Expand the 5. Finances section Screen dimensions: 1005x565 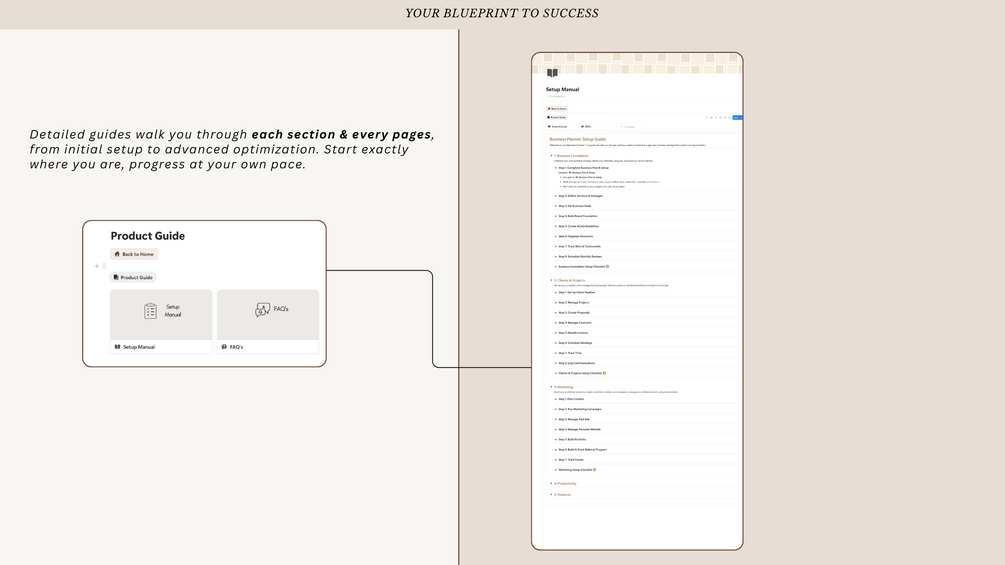coord(551,495)
